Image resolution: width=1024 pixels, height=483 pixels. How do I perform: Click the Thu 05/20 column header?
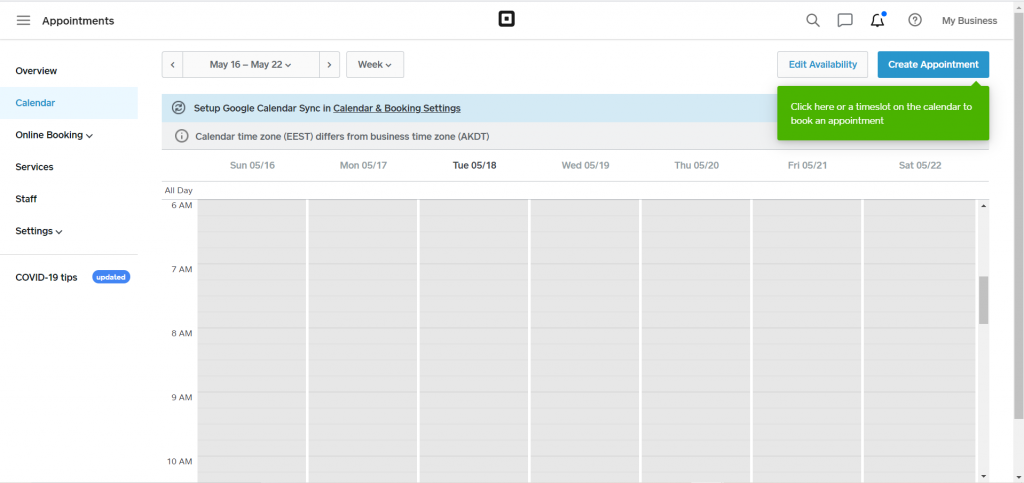coord(696,165)
